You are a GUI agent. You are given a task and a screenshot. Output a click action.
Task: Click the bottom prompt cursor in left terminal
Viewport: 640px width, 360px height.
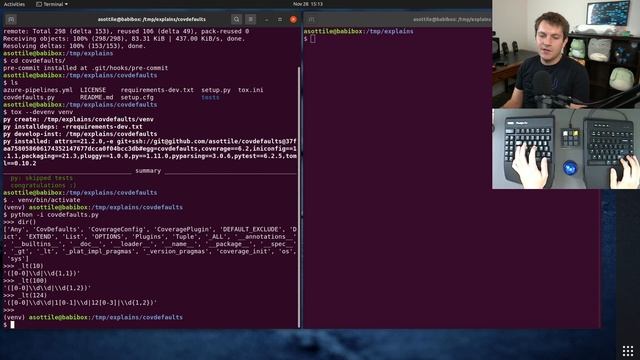coord(13,324)
